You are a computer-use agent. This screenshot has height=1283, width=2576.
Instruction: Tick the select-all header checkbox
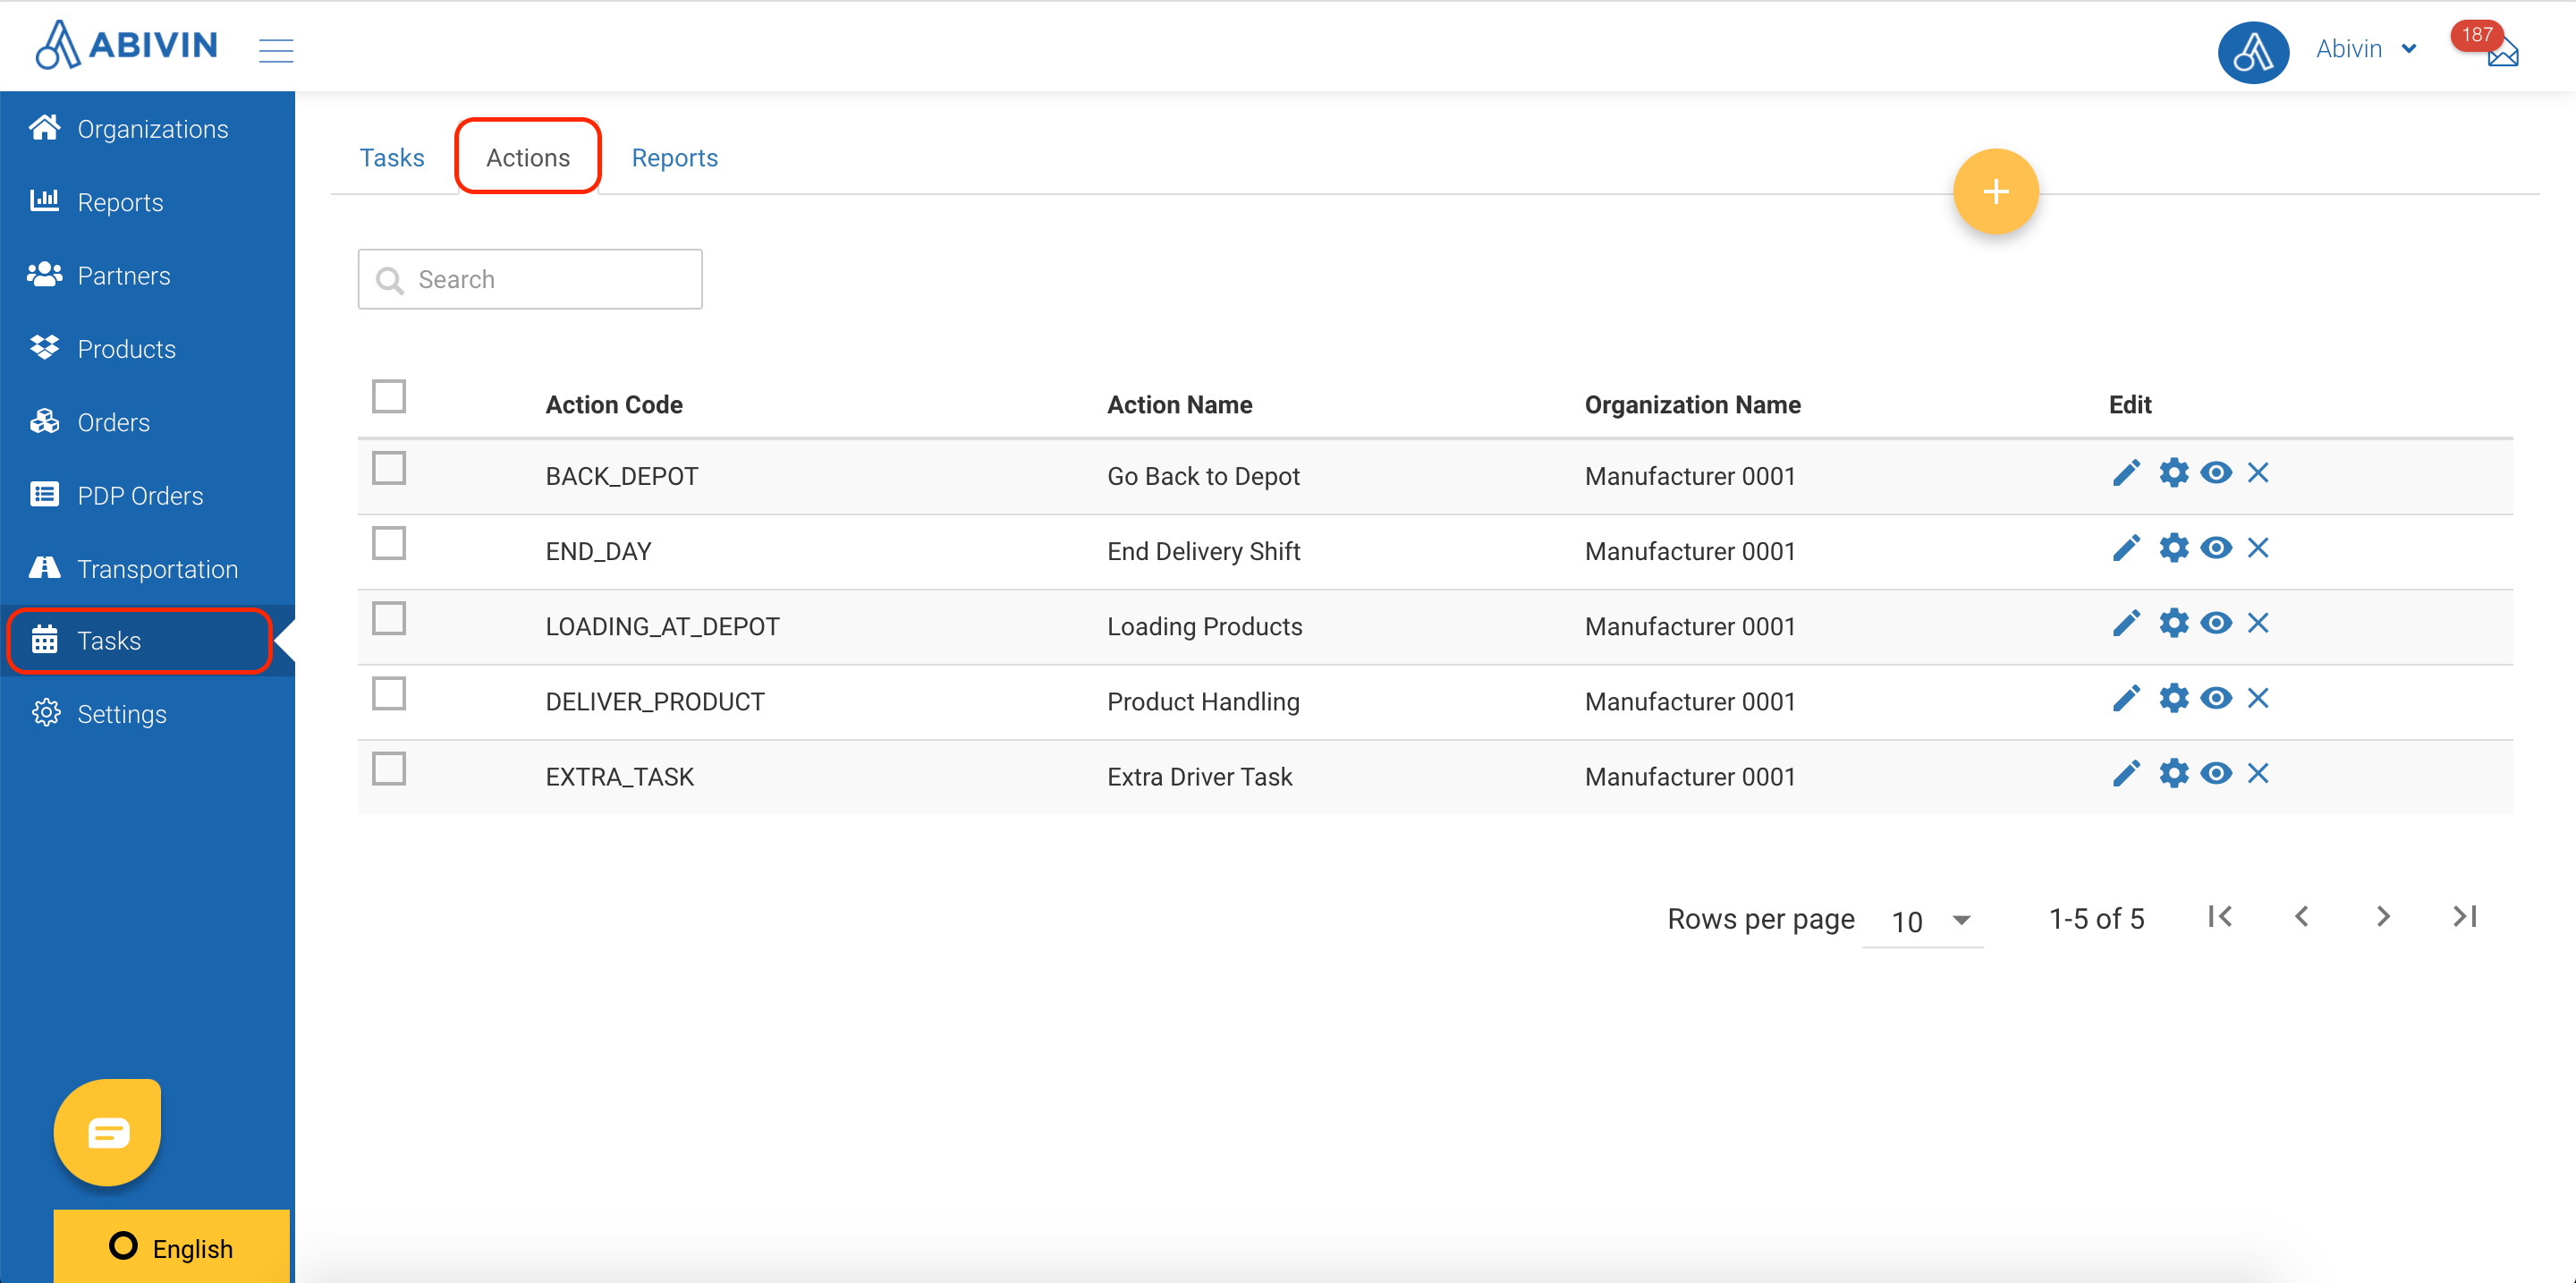(x=389, y=396)
